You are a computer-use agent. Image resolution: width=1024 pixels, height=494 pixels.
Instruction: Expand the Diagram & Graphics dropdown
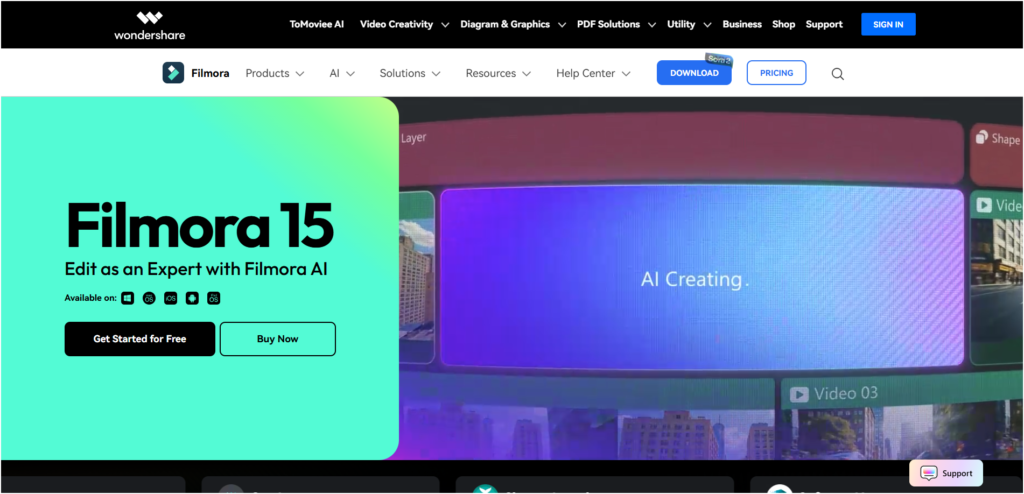(513, 24)
